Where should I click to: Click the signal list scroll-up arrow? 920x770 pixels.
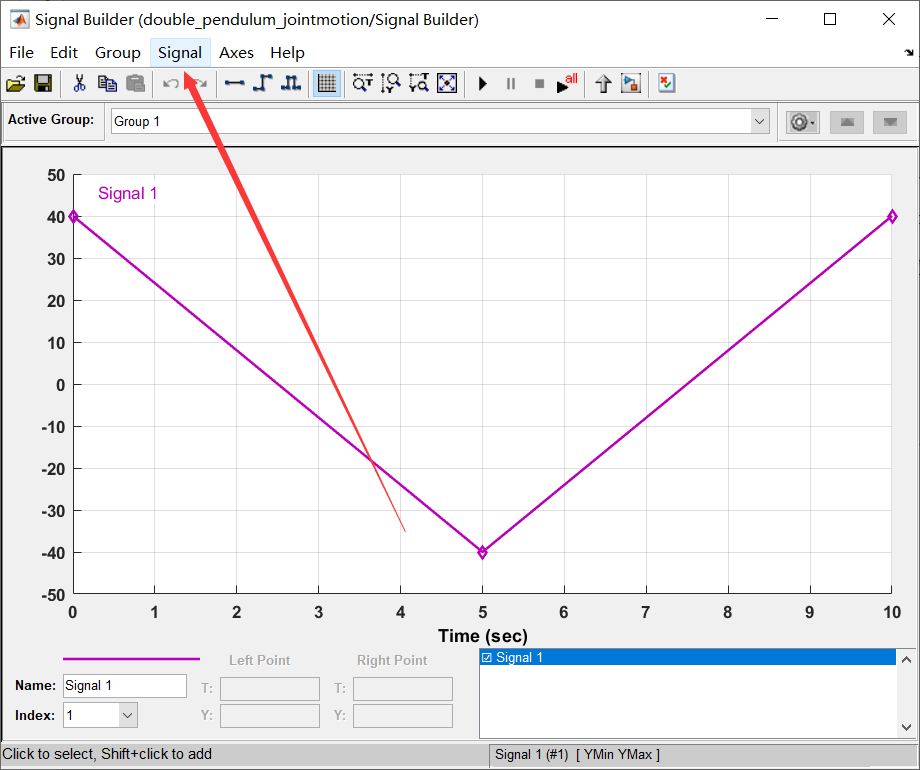pos(907,660)
